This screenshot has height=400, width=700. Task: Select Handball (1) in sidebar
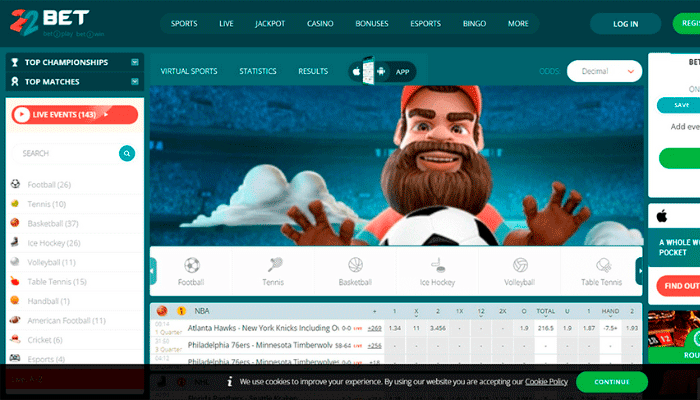[48, 301]
